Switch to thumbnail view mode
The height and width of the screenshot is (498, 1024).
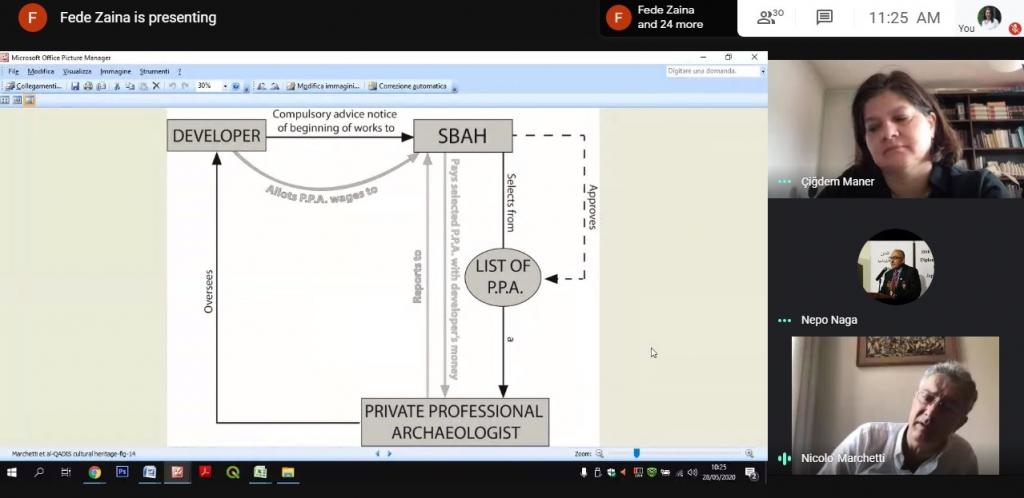pyautogui.click(x=5, y=100)
